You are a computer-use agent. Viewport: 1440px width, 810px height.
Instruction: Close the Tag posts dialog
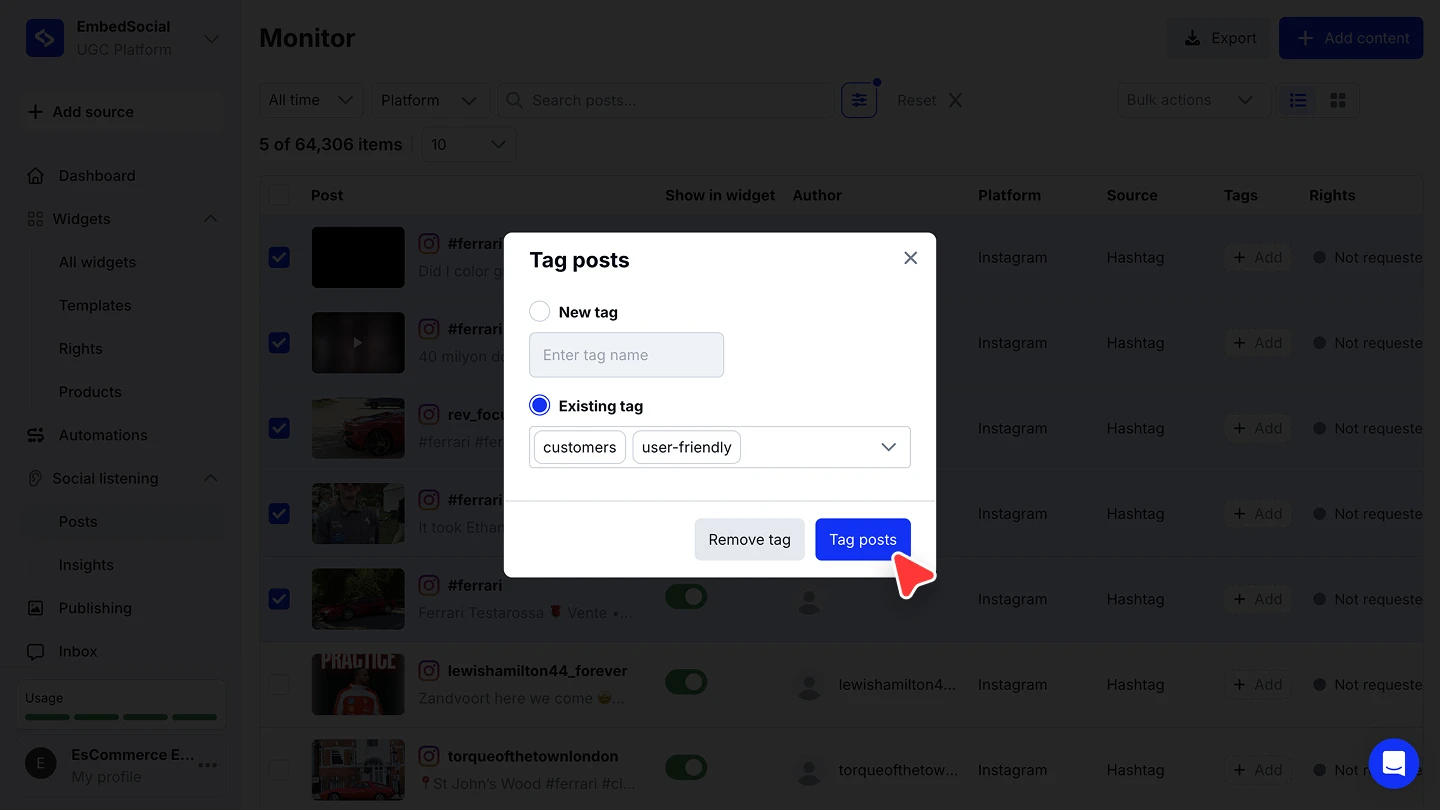910,258
